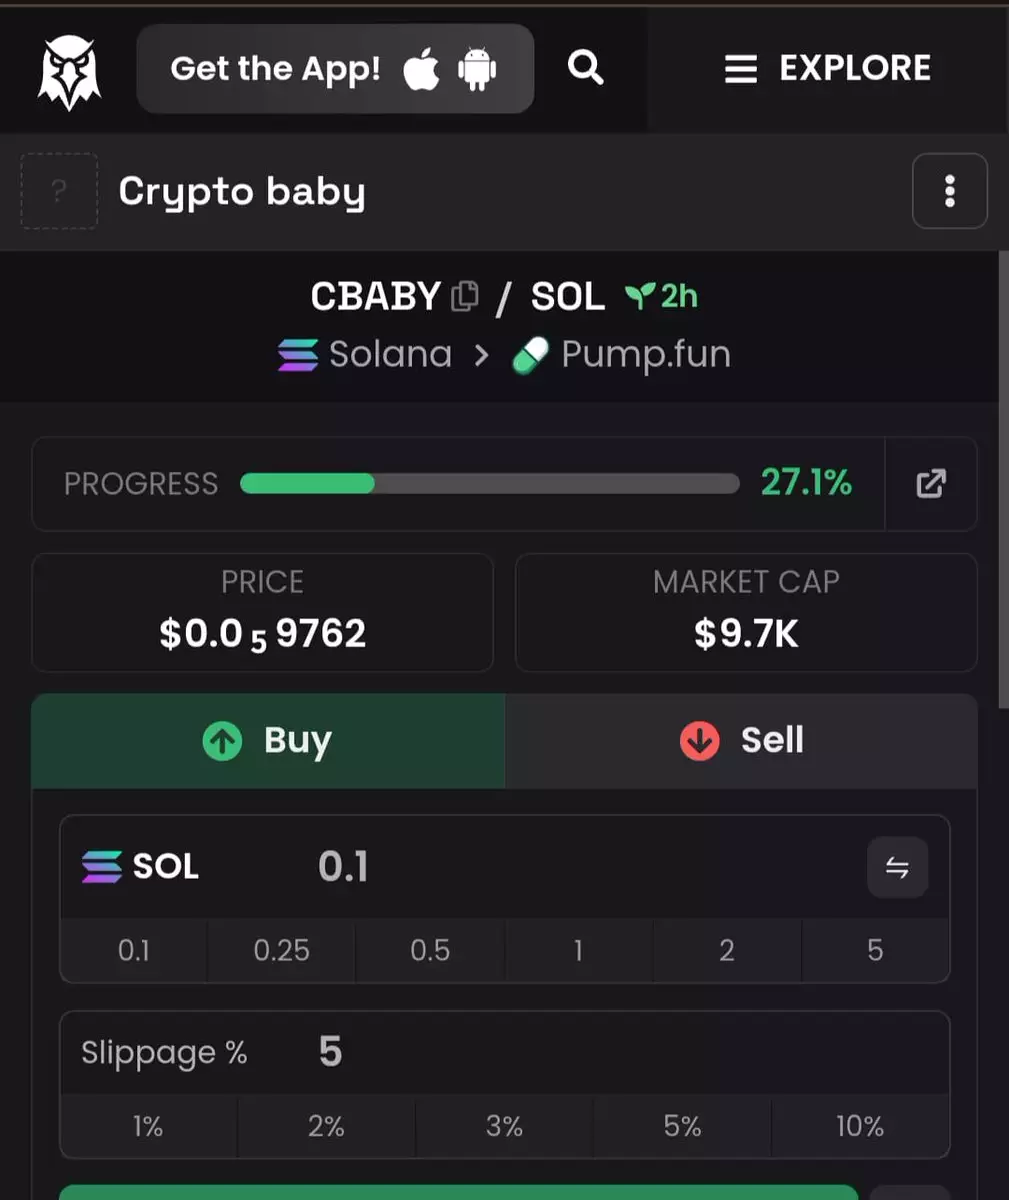Switch to the Sell tab
The width and height of the screenshot is (1009, 1200).
point(741,741)
